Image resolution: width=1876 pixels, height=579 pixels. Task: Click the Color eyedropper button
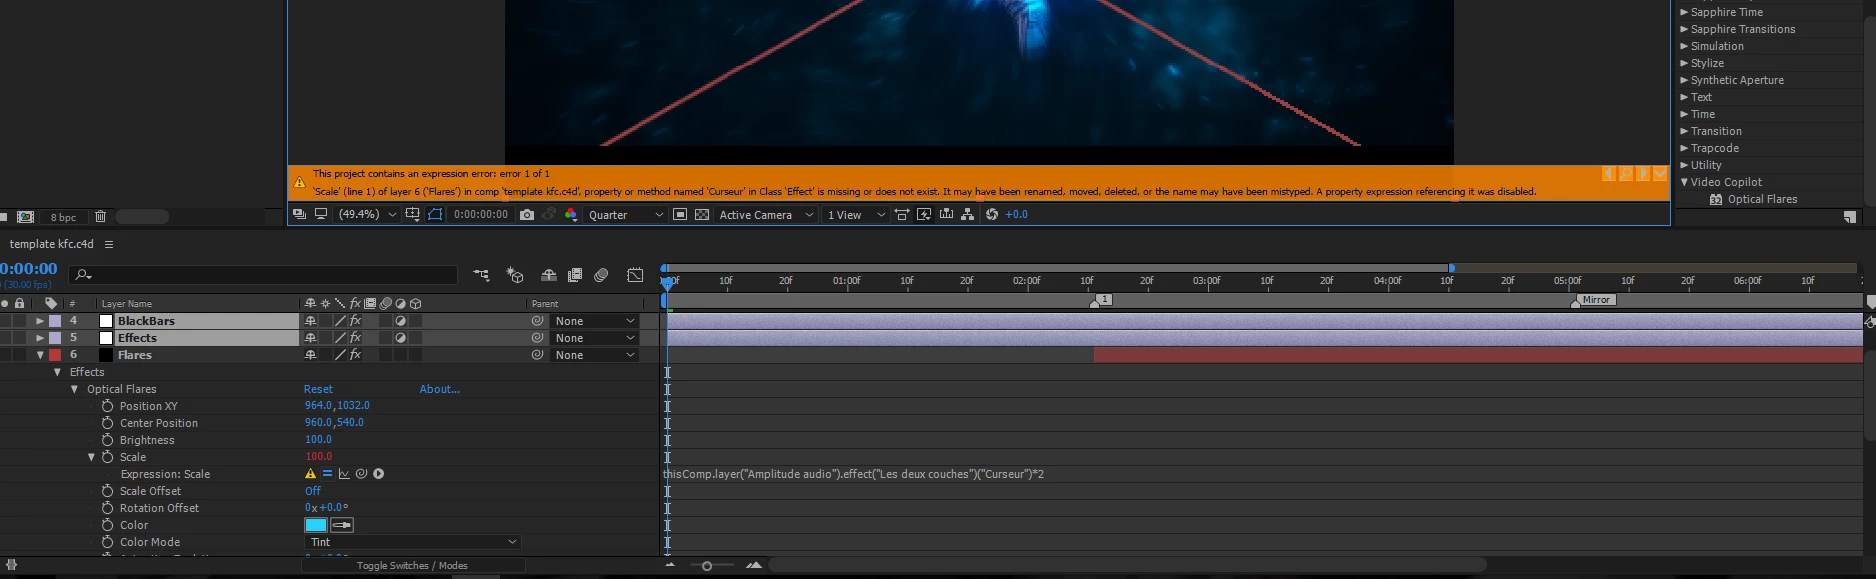(x=342, y=525)
